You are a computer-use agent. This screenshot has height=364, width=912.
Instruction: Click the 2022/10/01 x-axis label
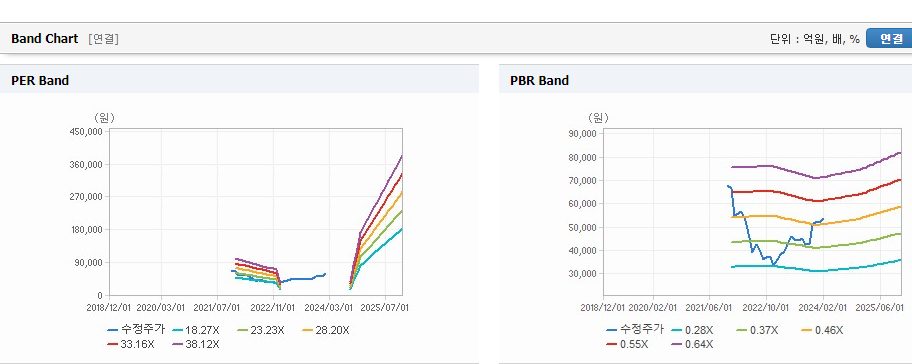[765, 307]
